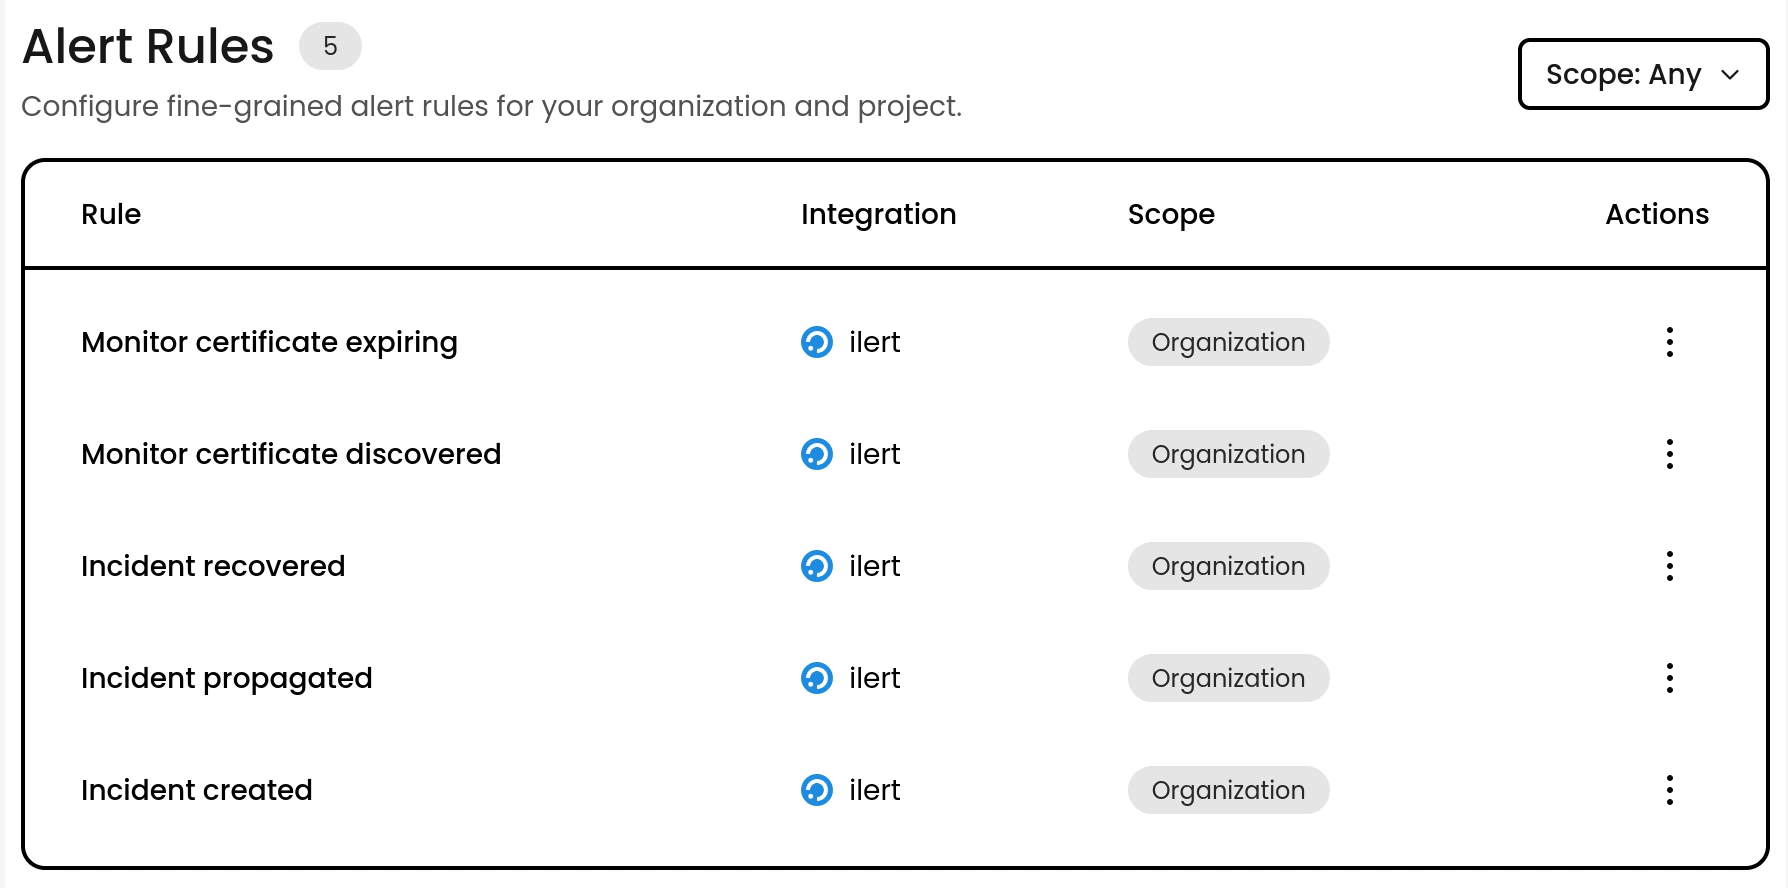Click the Rule column header
Screen dimensions: 1788x888
(111, 214)
